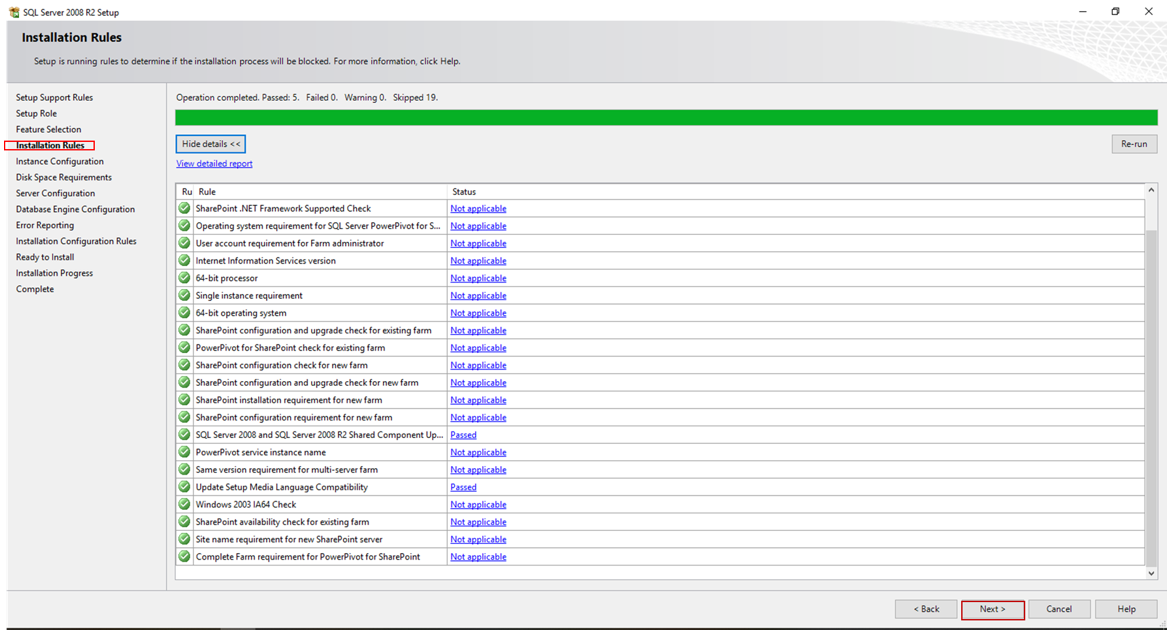Go to next step with Next button
This screenshot has height=630, width=1174.
(992, 609)
